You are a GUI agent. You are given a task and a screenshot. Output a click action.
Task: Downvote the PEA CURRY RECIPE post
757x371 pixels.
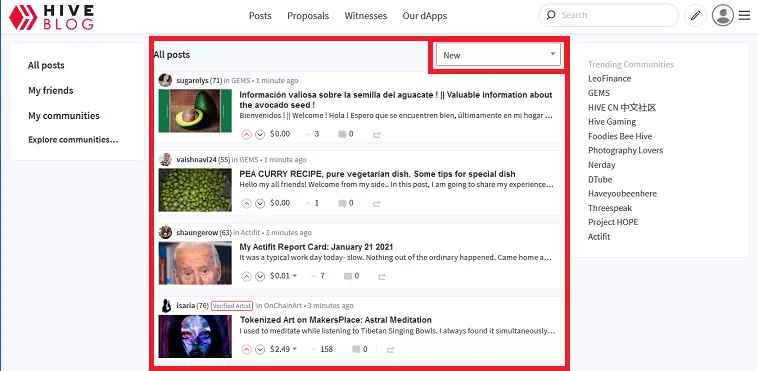click(260, 203)
